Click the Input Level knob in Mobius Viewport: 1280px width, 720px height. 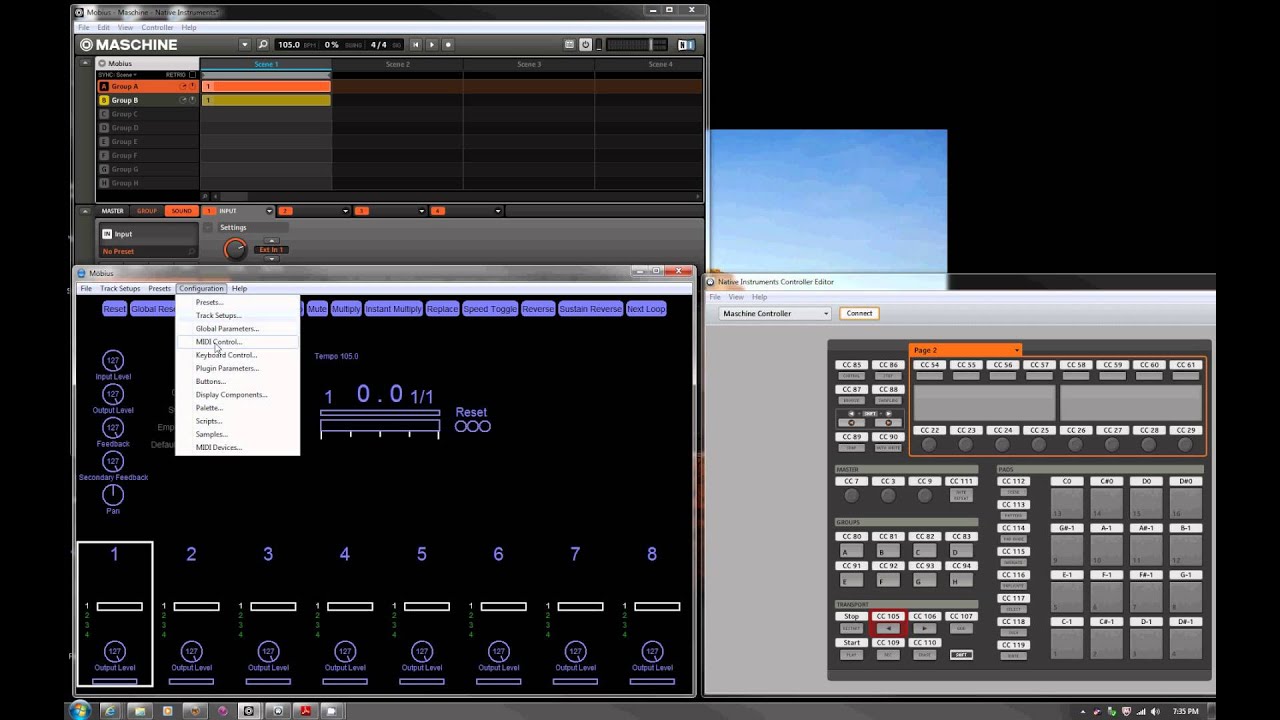pyautogui.click(x=113, y=360)
